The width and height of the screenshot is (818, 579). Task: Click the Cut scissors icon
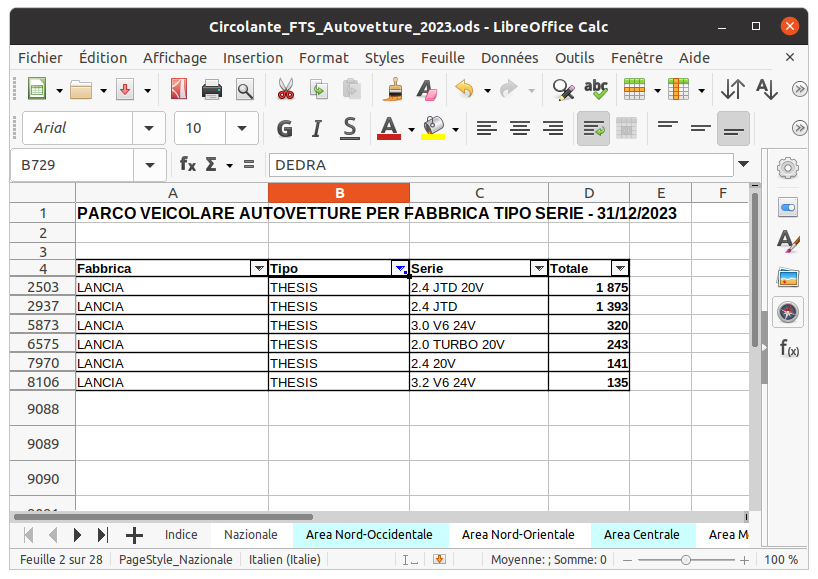[x=286, y=90]
